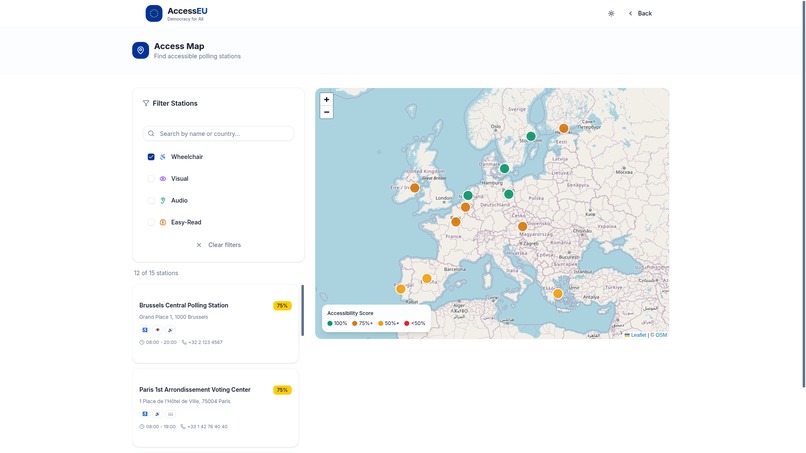Screen dimensions: 806x453
Task: Click the ear icon for Audio
Action: (163, 201)
